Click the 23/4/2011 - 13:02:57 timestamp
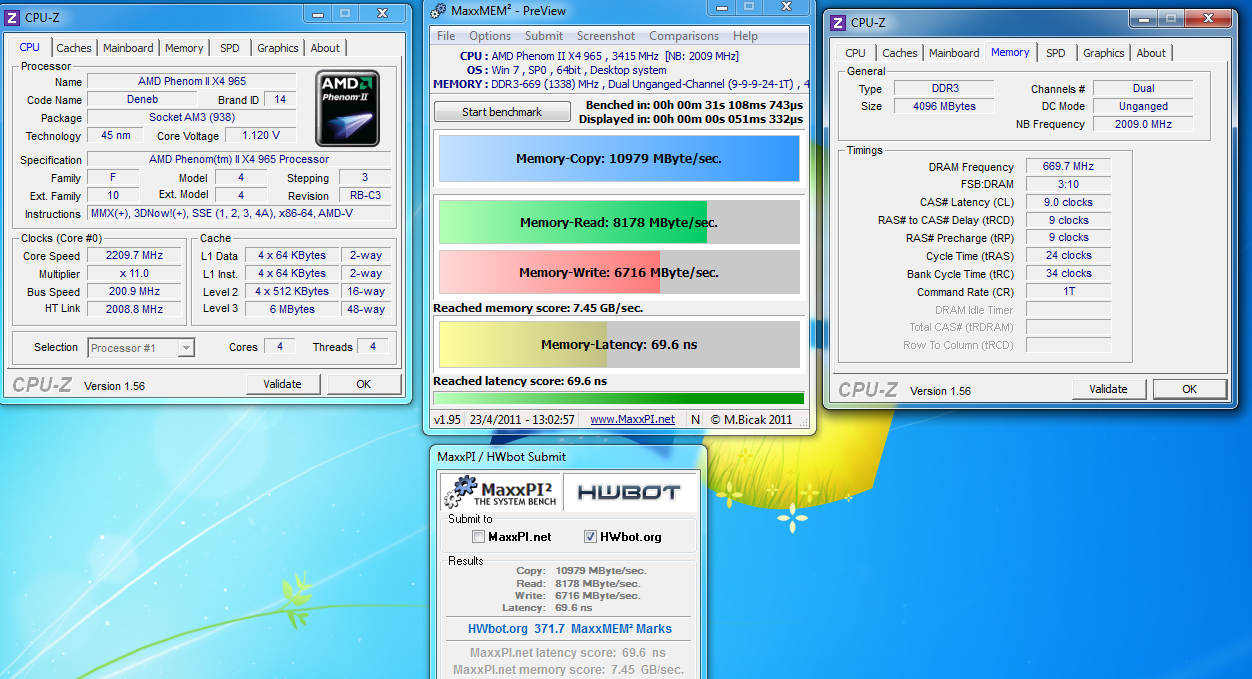This screenshot has width=1252, height=679. [x=523, y=420]
